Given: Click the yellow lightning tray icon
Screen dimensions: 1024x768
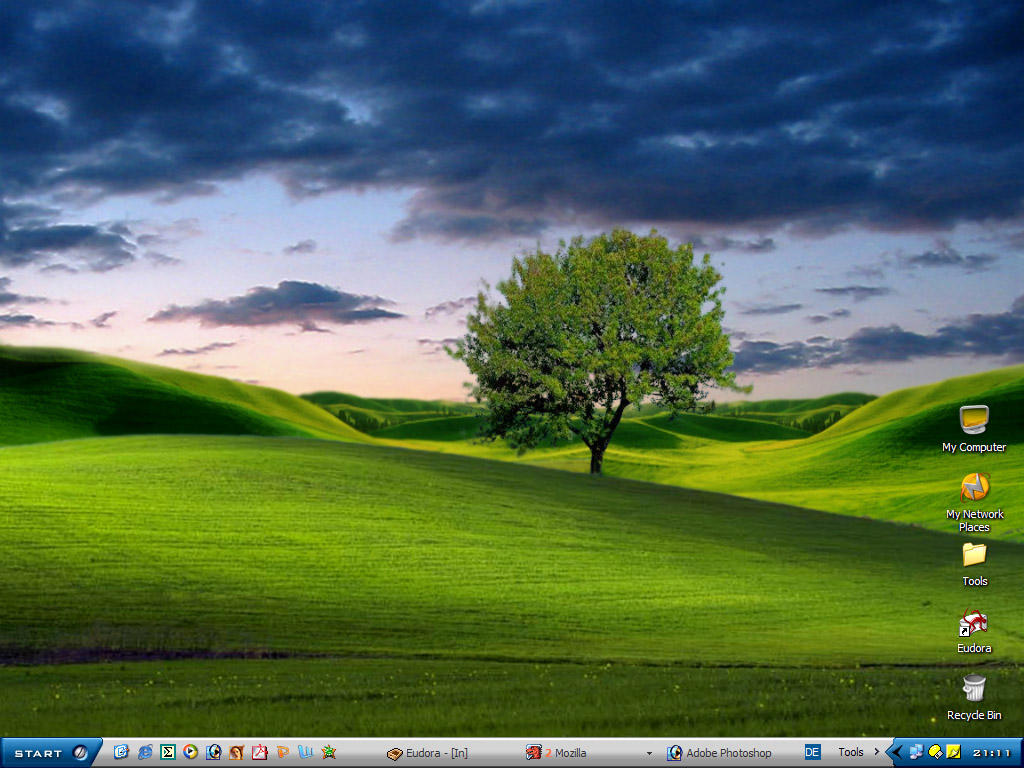Looking at the screenshot, I should [x=953, y=752].
